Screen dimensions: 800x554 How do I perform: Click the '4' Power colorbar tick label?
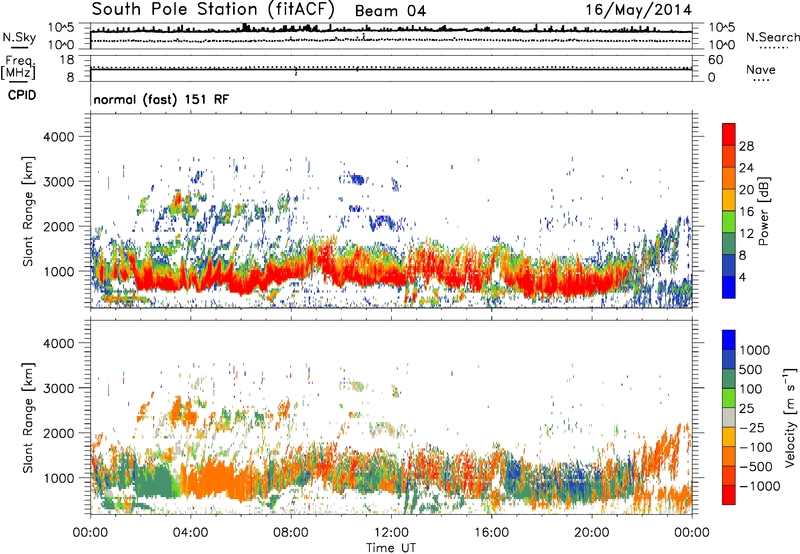coord(742,278)
